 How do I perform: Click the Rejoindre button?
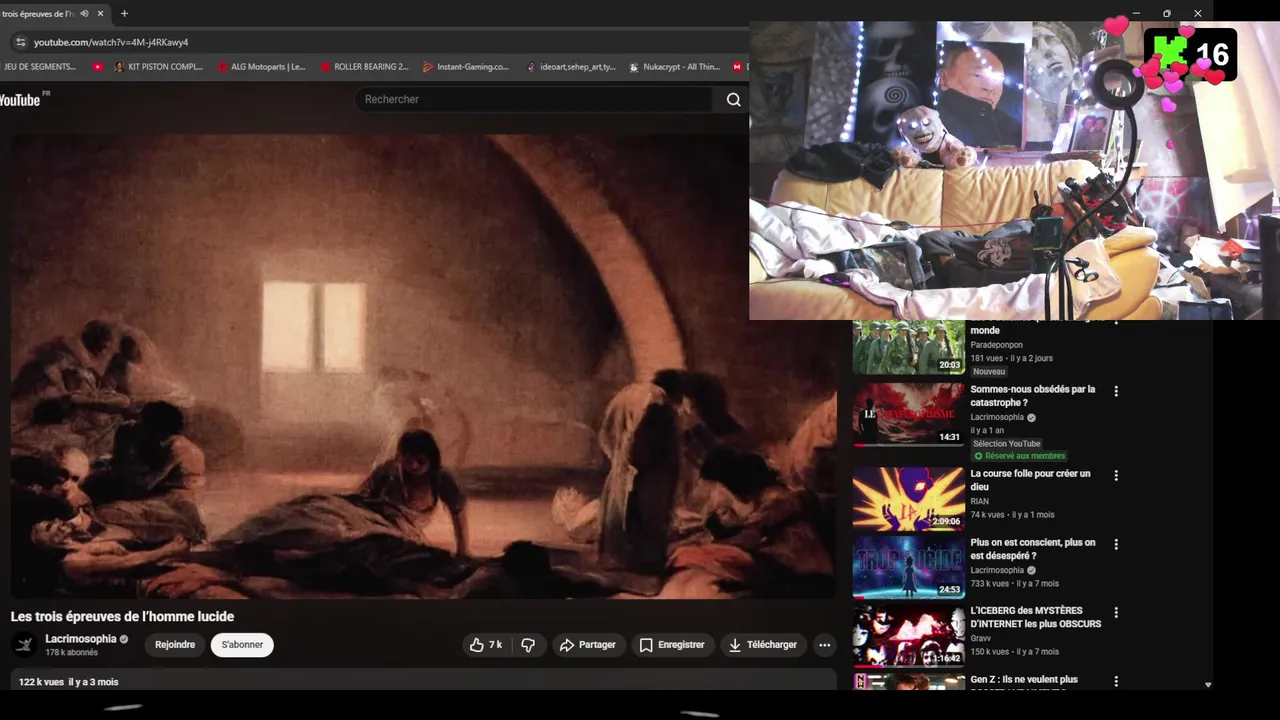[175, 645]
